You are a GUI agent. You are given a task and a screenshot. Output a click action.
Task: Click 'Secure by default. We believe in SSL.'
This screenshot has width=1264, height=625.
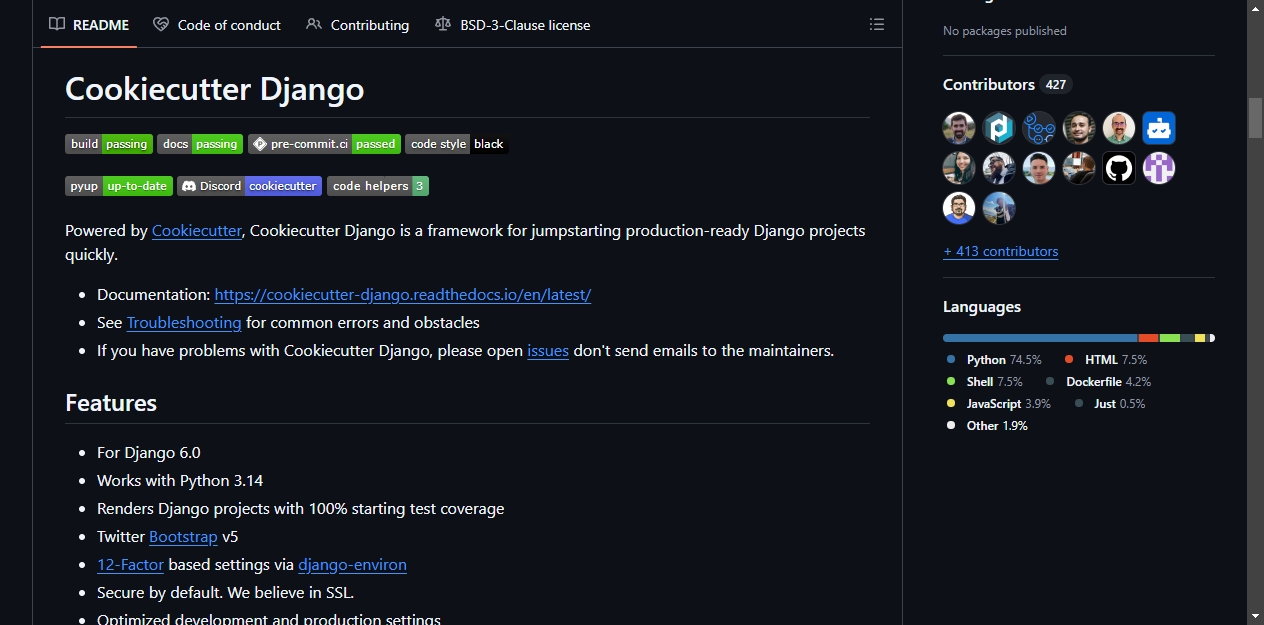(x=226, y=592)
